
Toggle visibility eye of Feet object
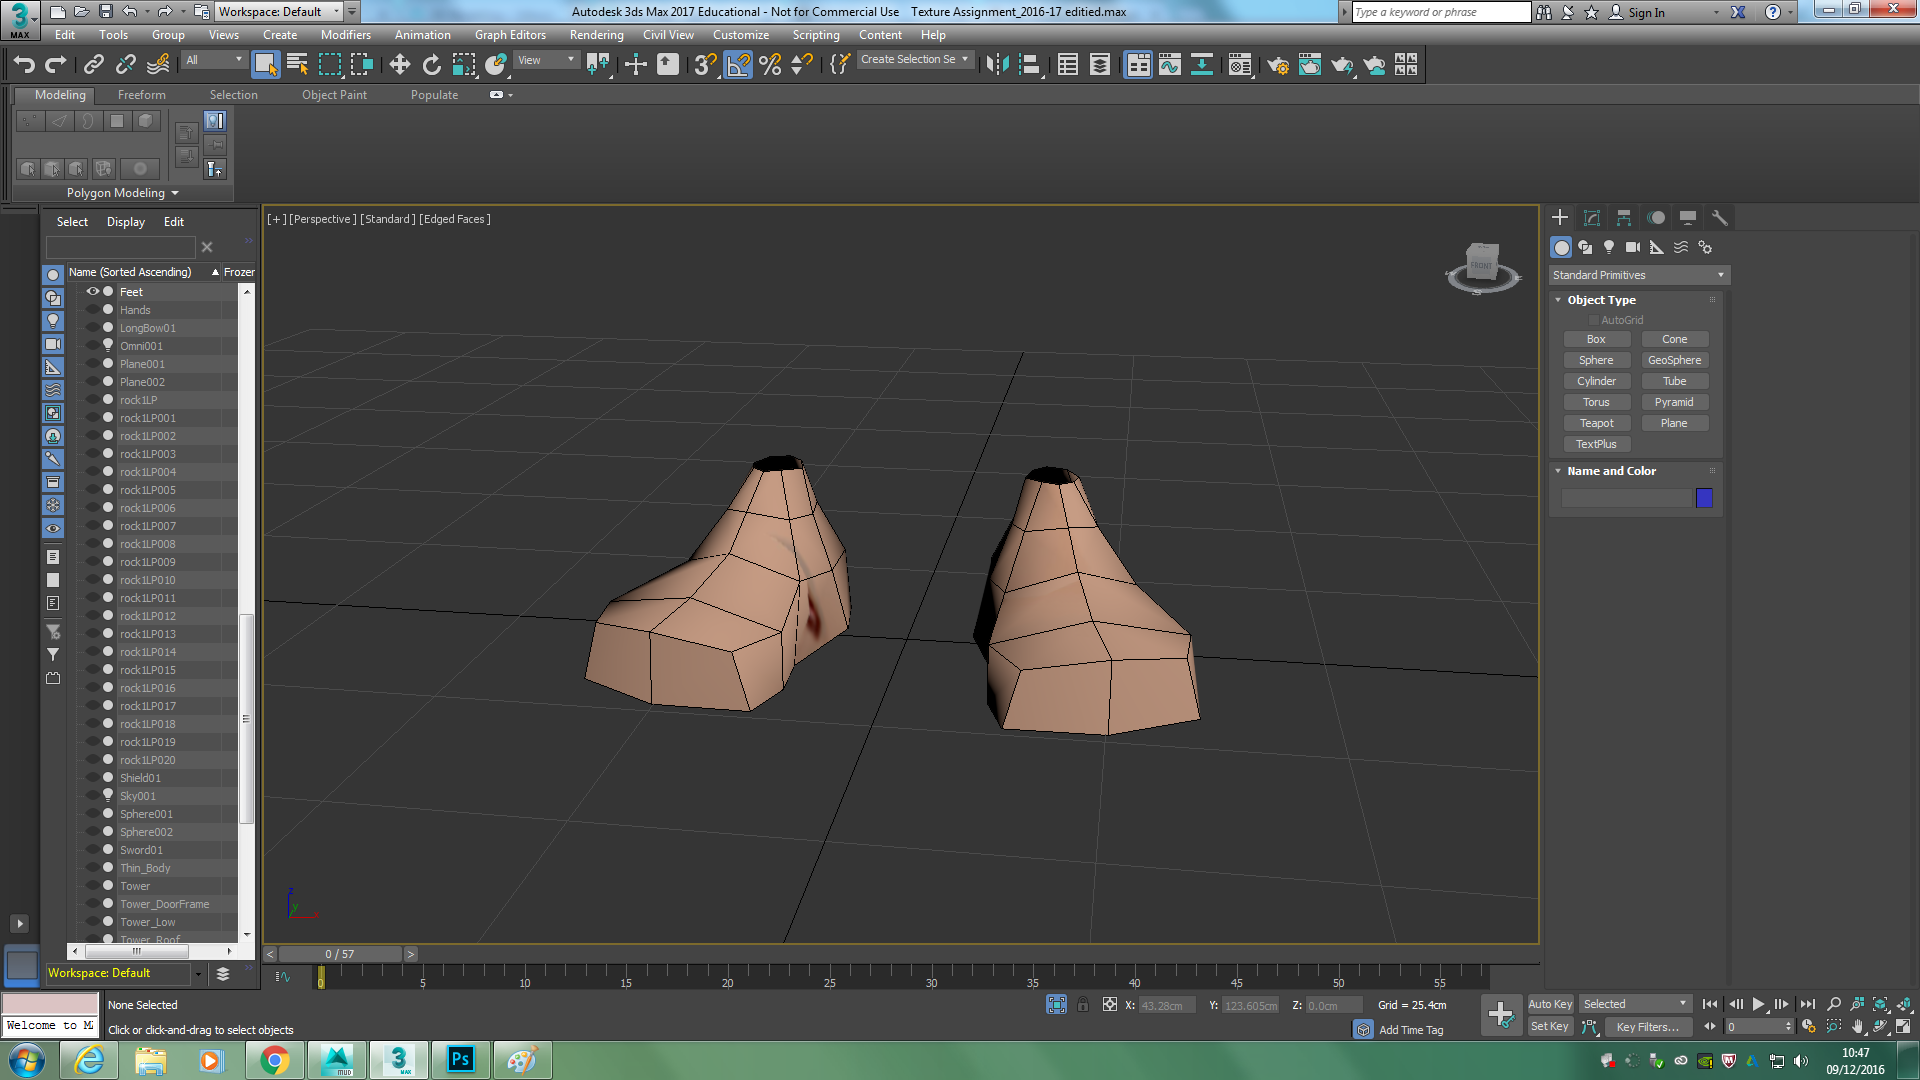92,291
